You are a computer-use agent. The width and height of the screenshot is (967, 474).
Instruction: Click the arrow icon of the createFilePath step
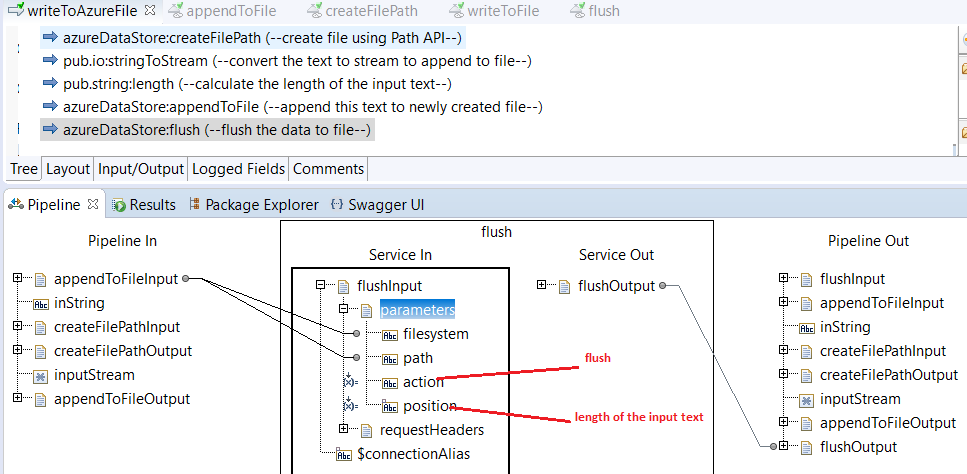(x=51, y=38)
